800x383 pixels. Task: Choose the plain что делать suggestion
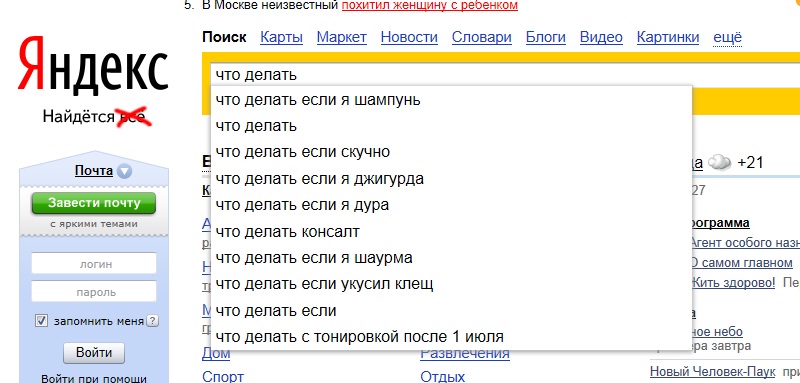pos(451,125)
